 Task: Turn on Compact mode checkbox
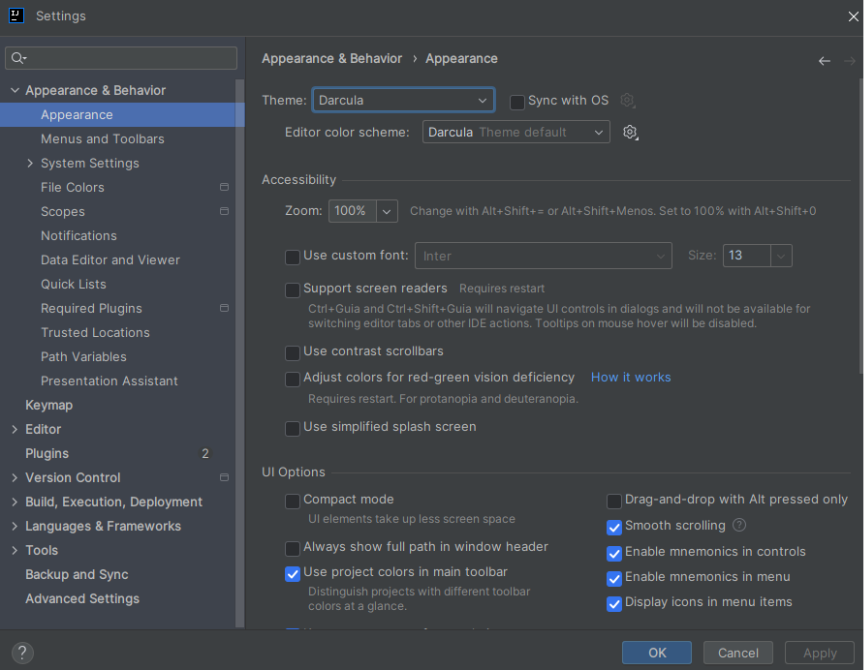click(292, 501)
